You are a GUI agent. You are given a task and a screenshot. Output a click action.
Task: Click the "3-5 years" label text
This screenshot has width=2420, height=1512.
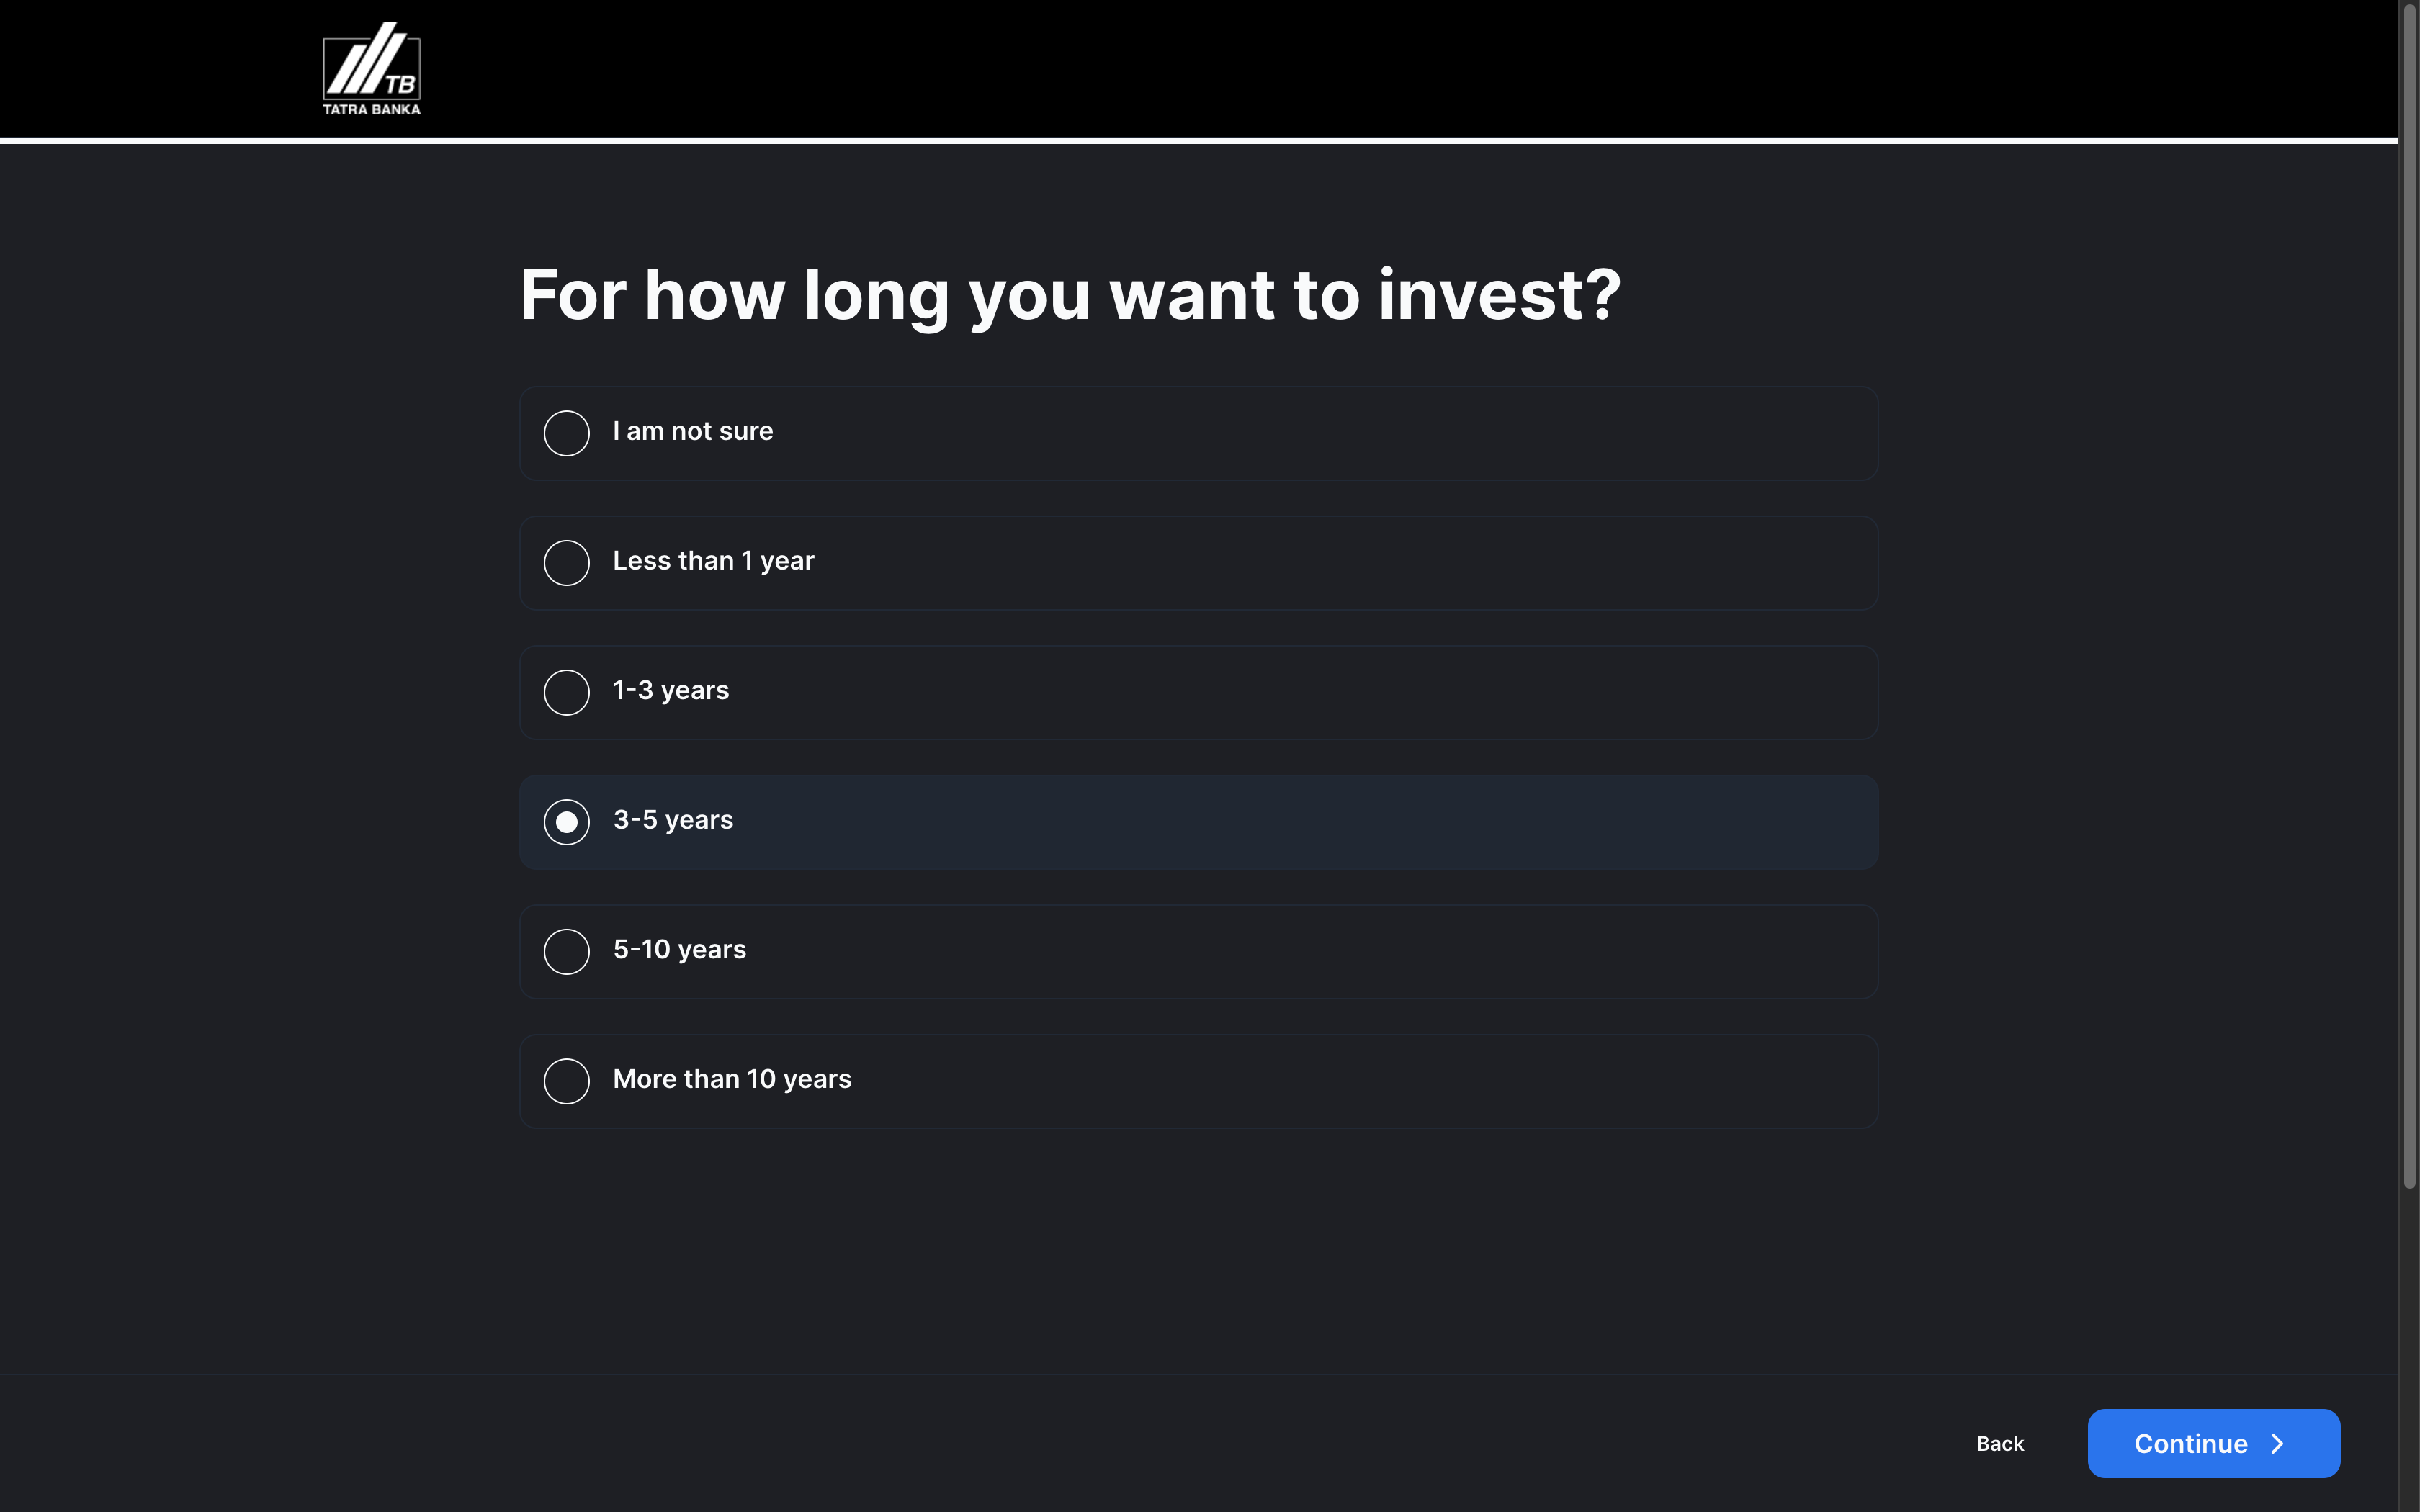pos(673,820)
